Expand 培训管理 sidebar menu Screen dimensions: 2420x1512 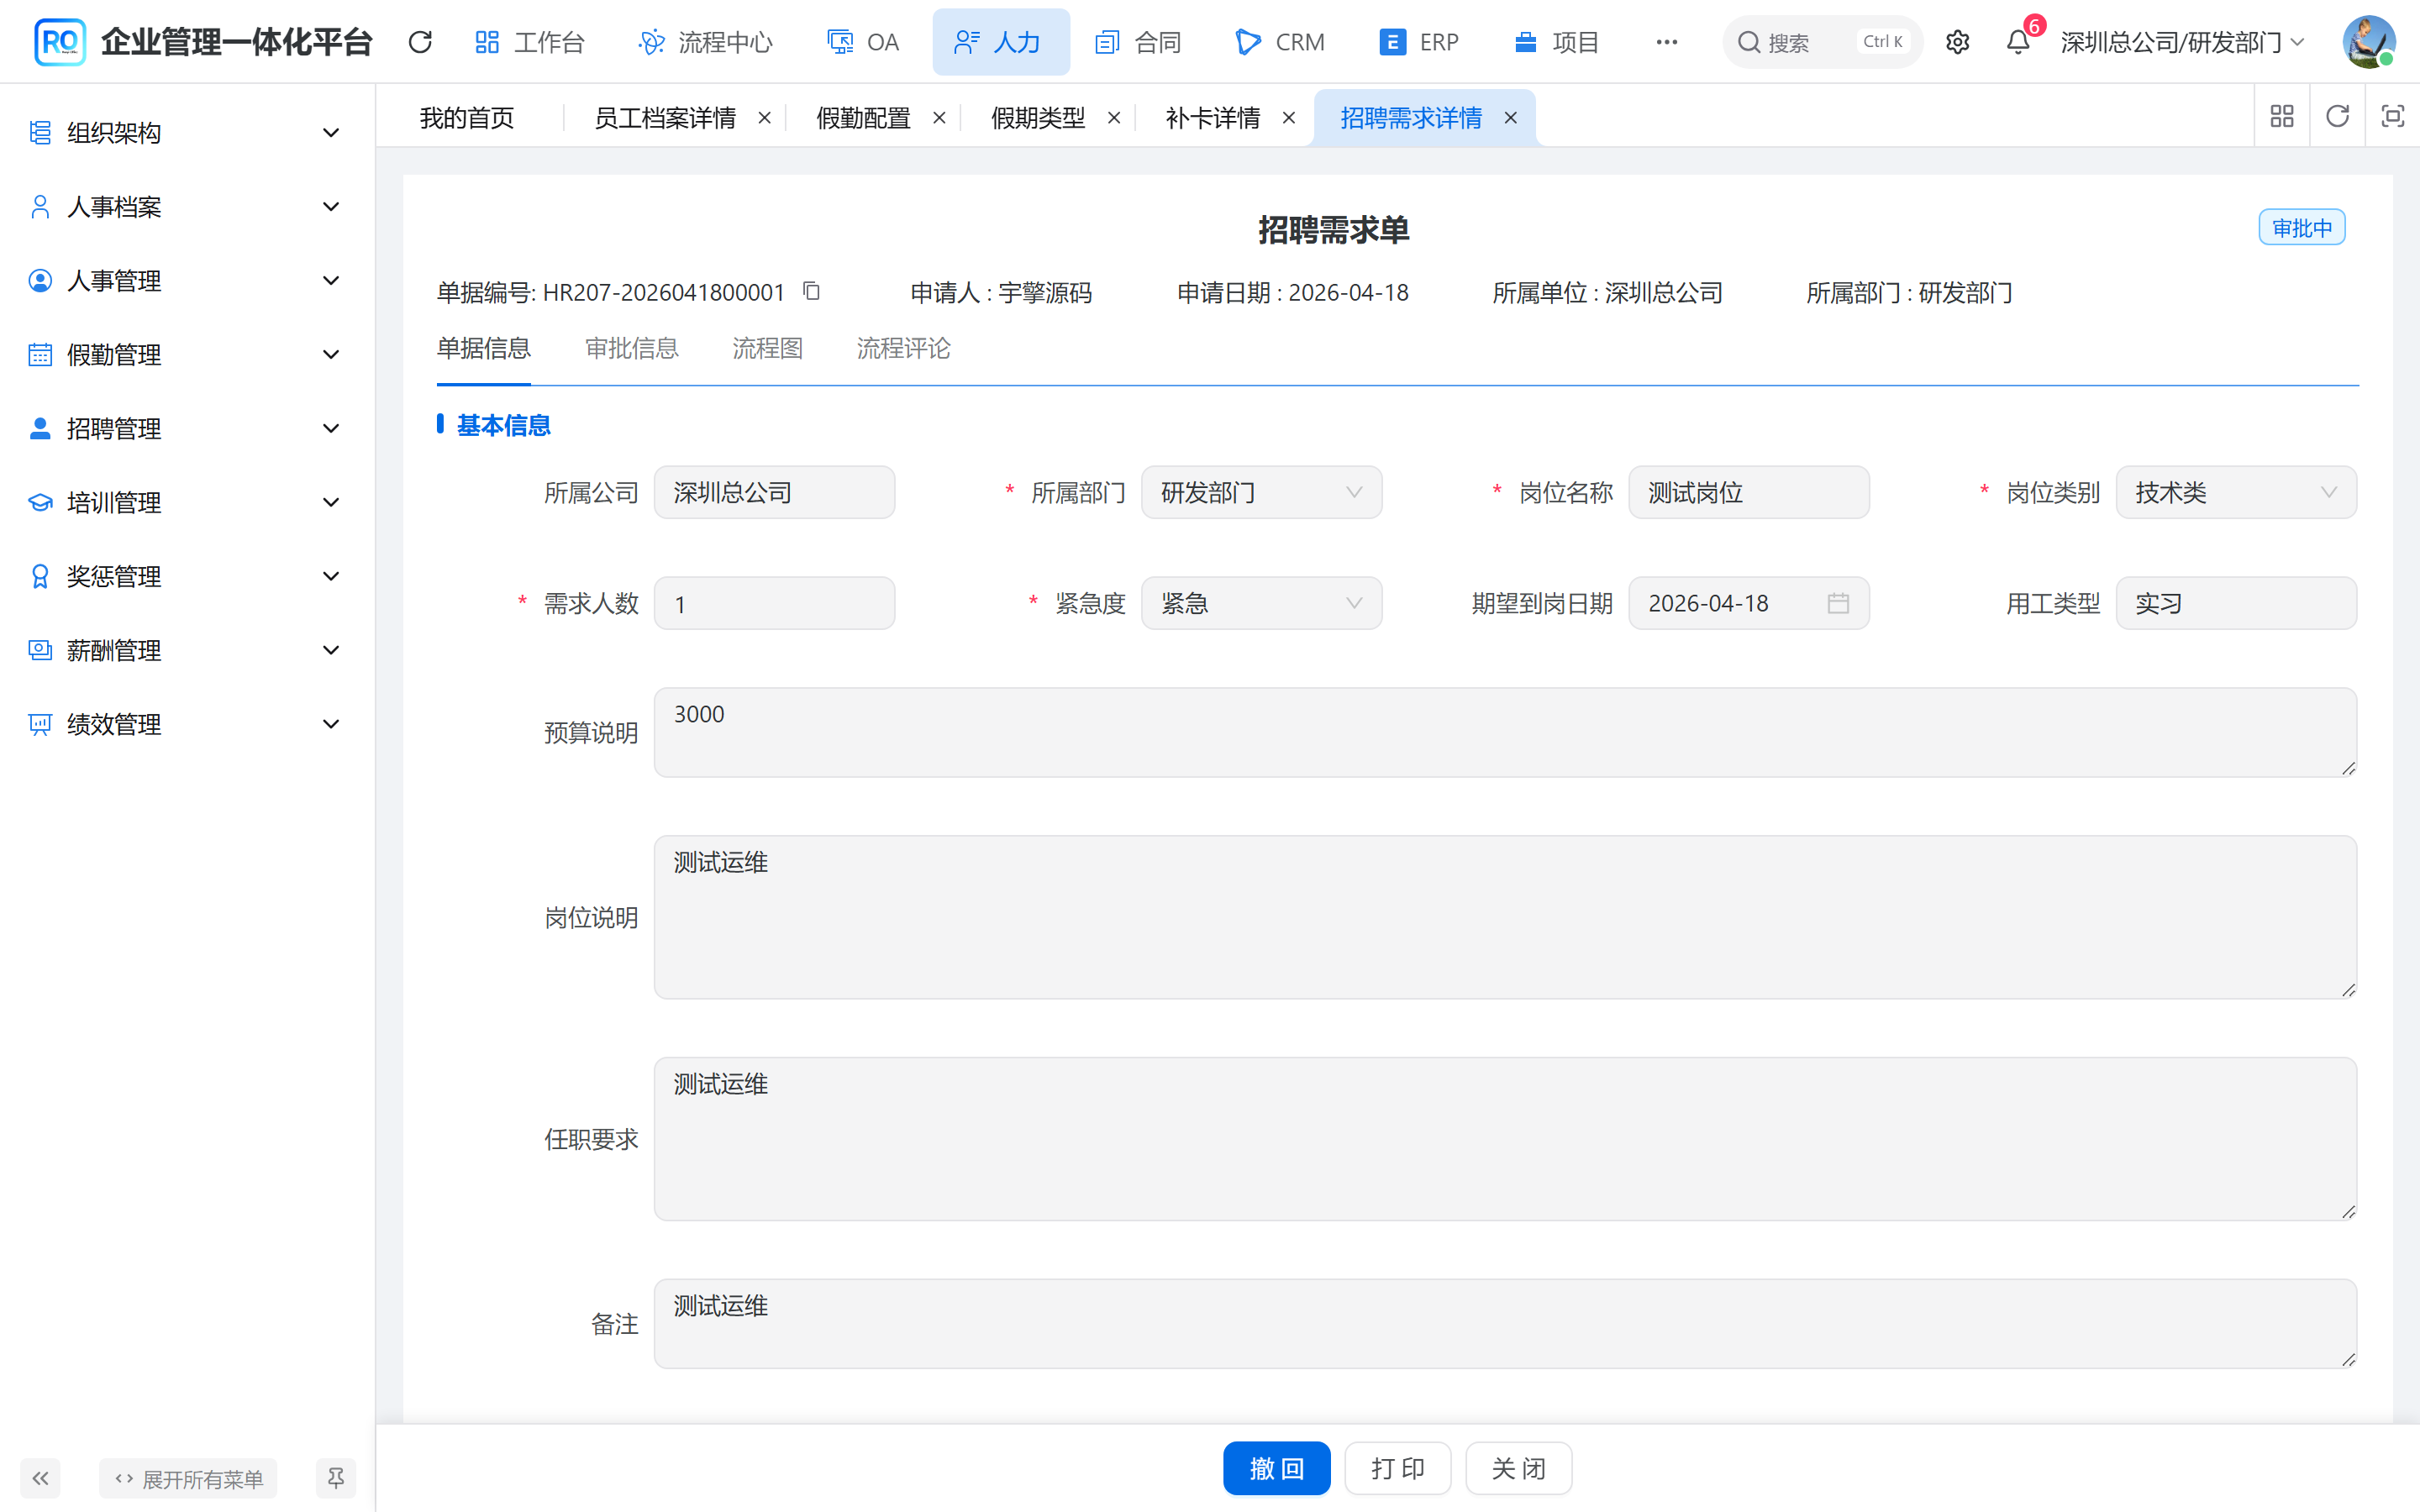pyautogui.click(x=187, y=503)
